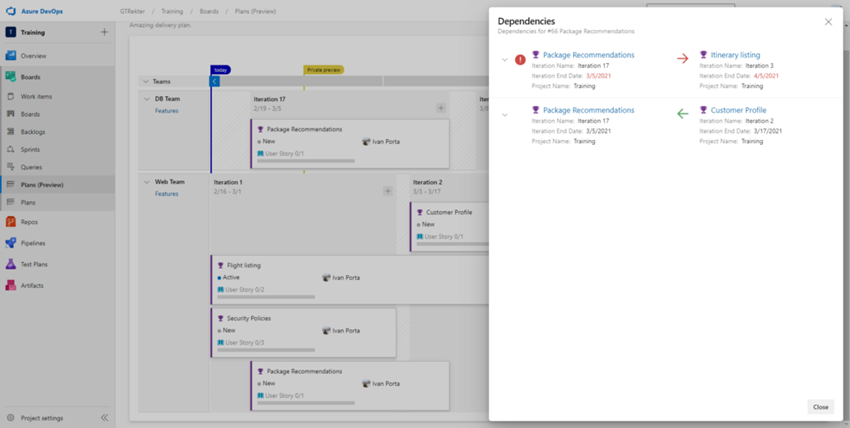Click Flight listing progress bar
This screenshot has width=850, height=428.
pos(266,297)
